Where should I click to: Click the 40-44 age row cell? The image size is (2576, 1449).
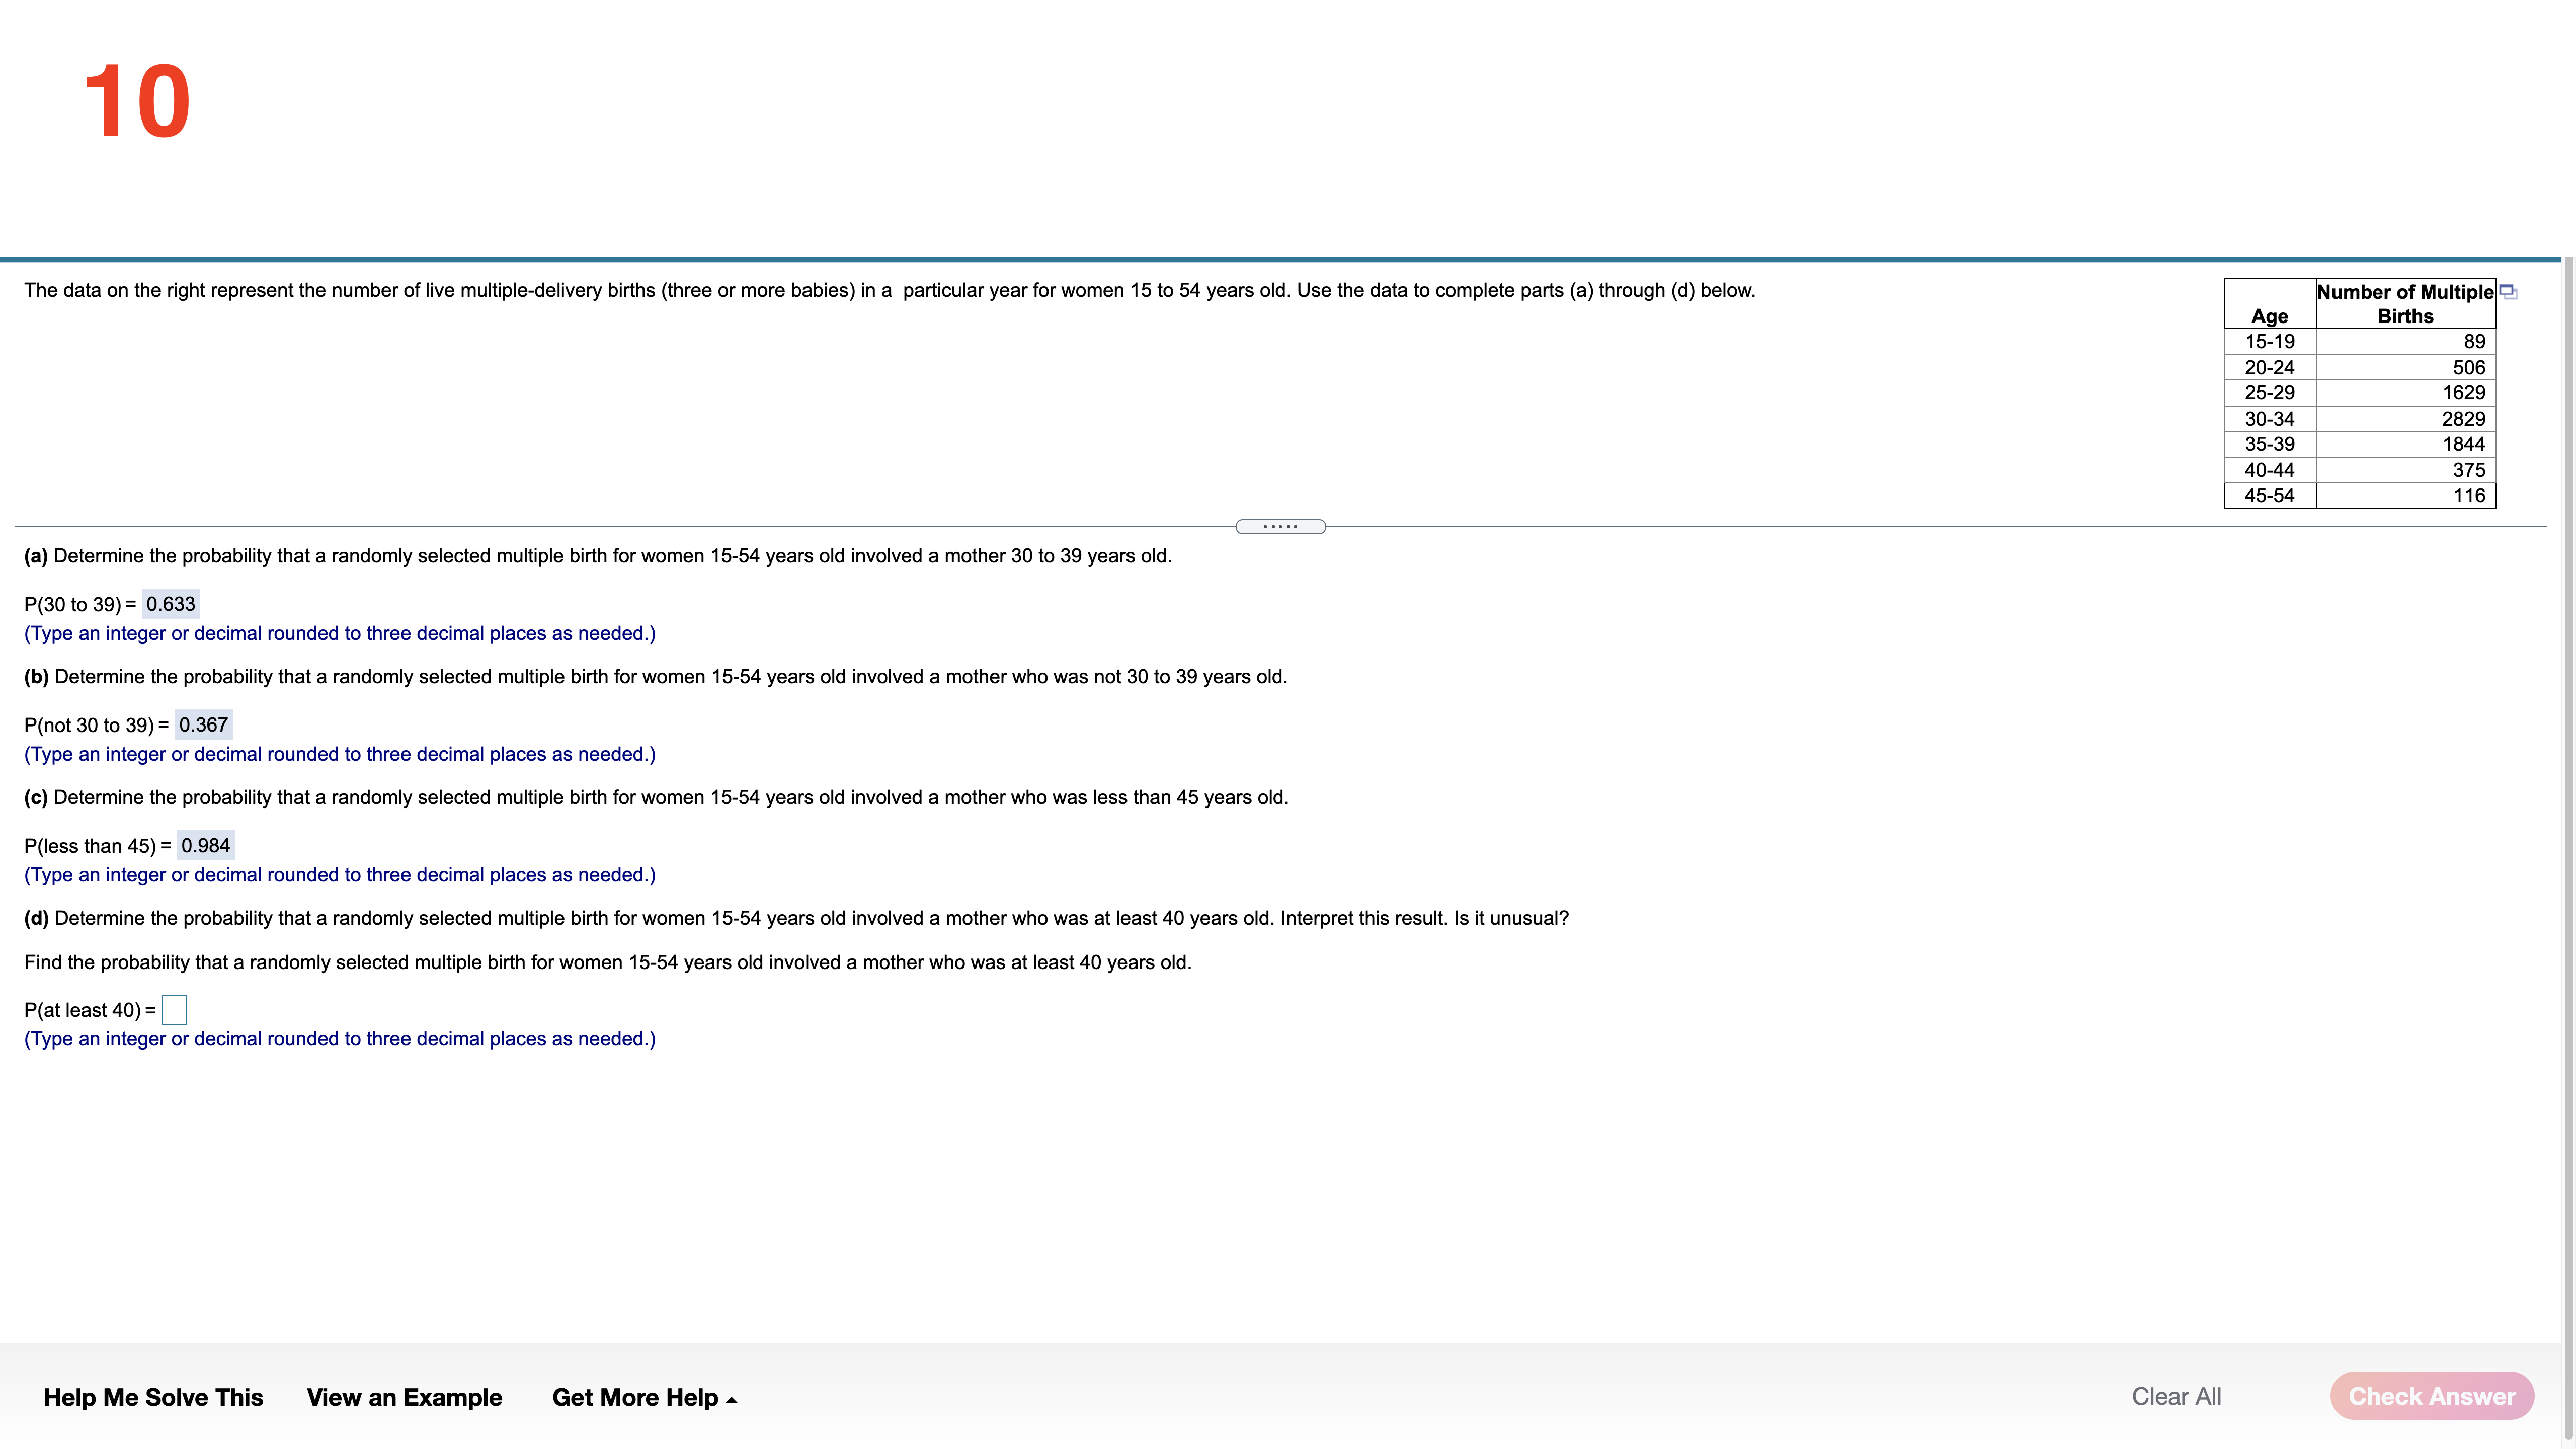click(2269, 470)
